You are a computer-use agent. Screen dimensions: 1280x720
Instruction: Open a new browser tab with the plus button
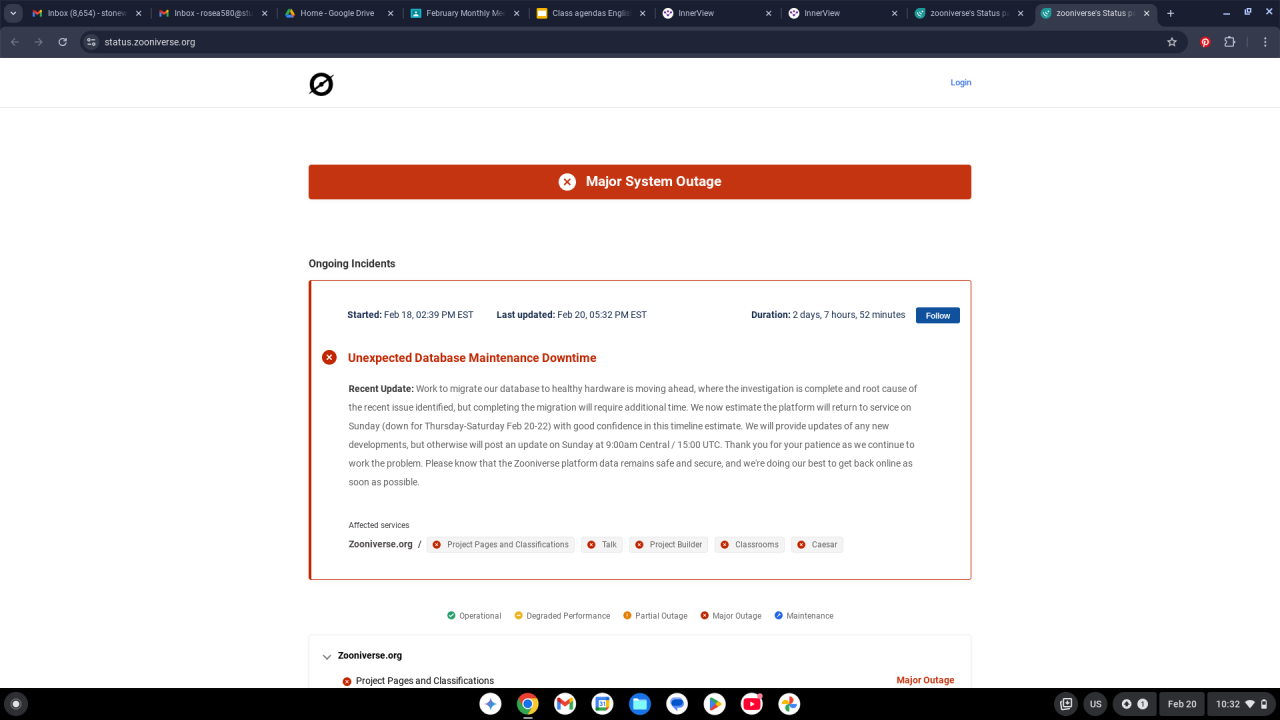(x=1171, y=14)
